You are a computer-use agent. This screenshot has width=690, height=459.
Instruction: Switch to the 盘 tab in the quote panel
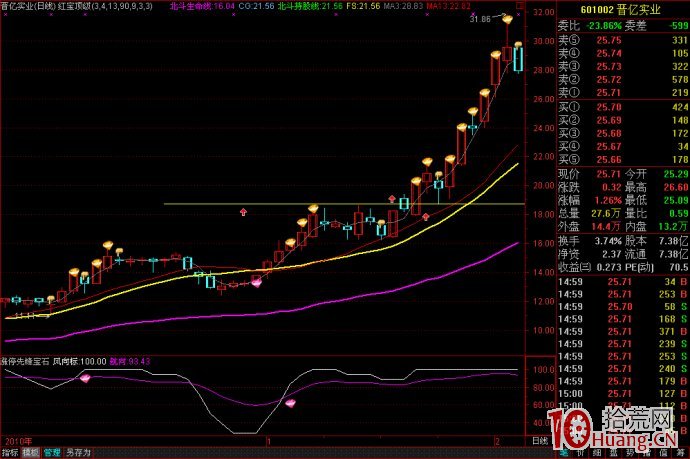[614, 453]
